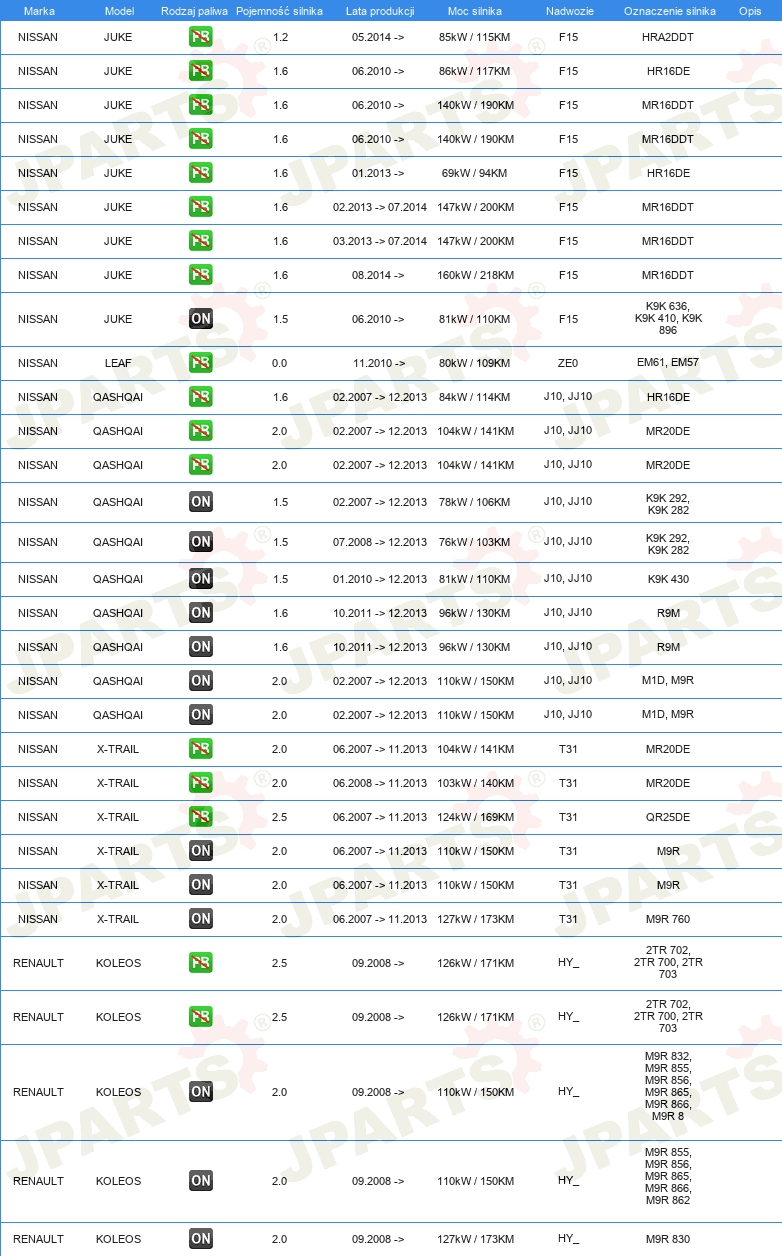This screenshot has height=1256, width=782.
Task: Click fuel icon in NISSAN LEAF row
Action: [x=200, y=363]
